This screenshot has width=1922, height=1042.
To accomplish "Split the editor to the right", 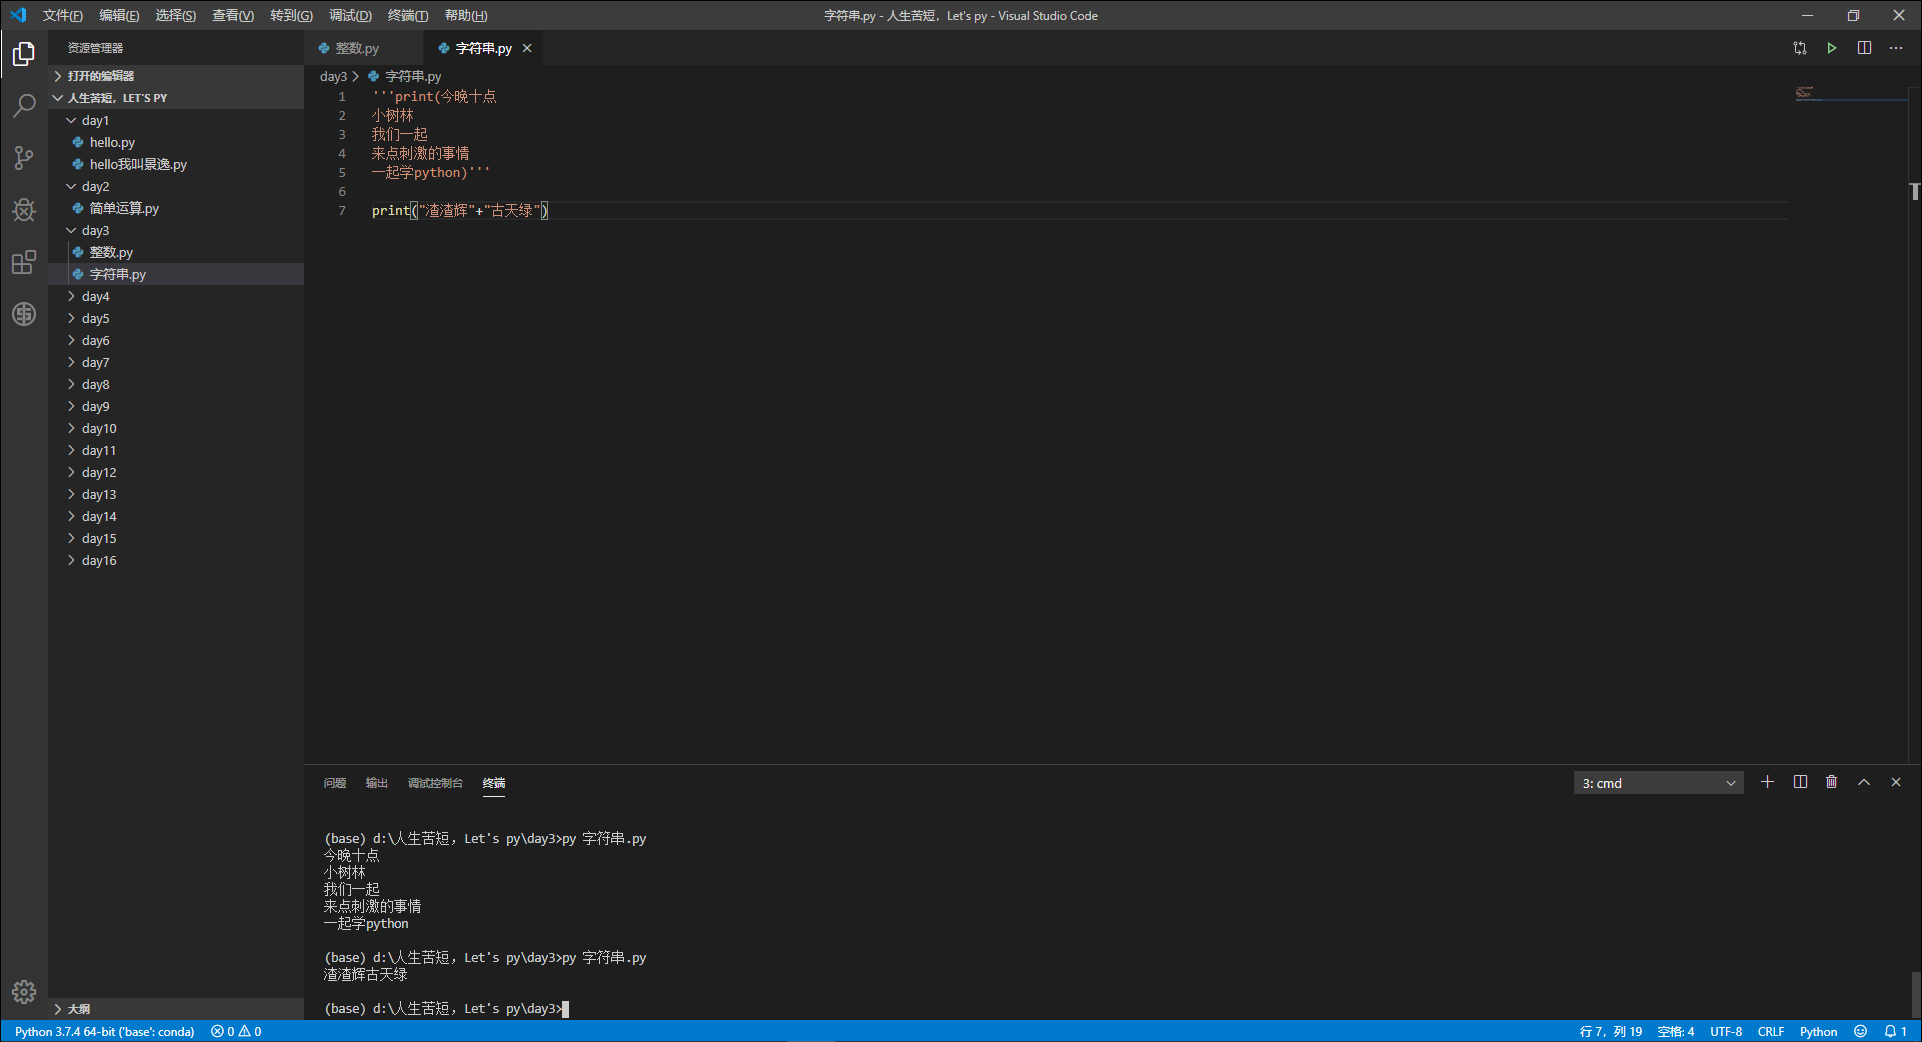I will coord(1864,48).
